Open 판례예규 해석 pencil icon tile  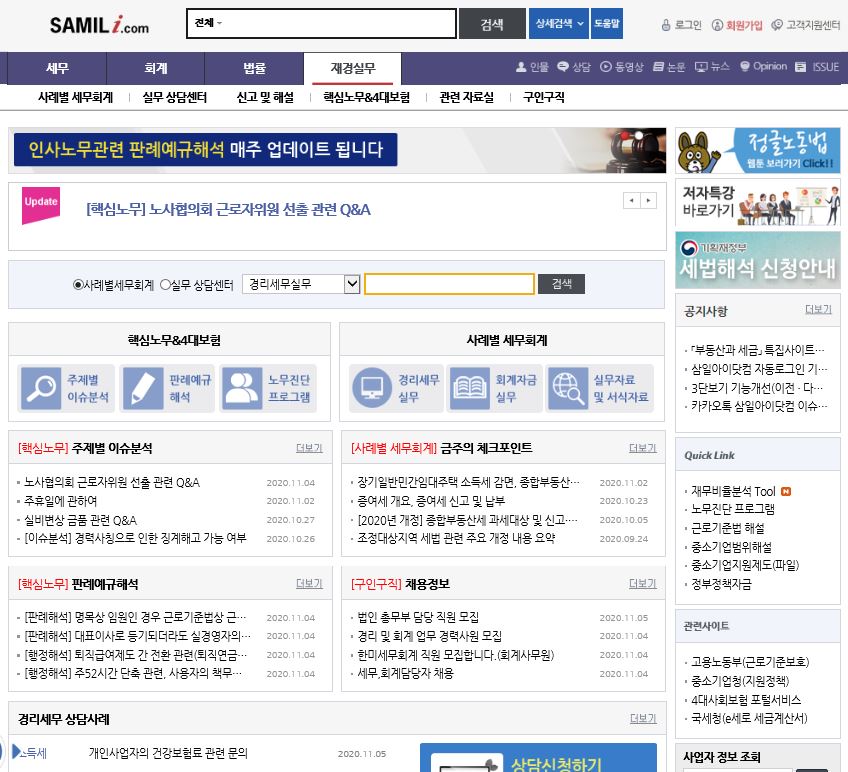[x=167, y=388]
